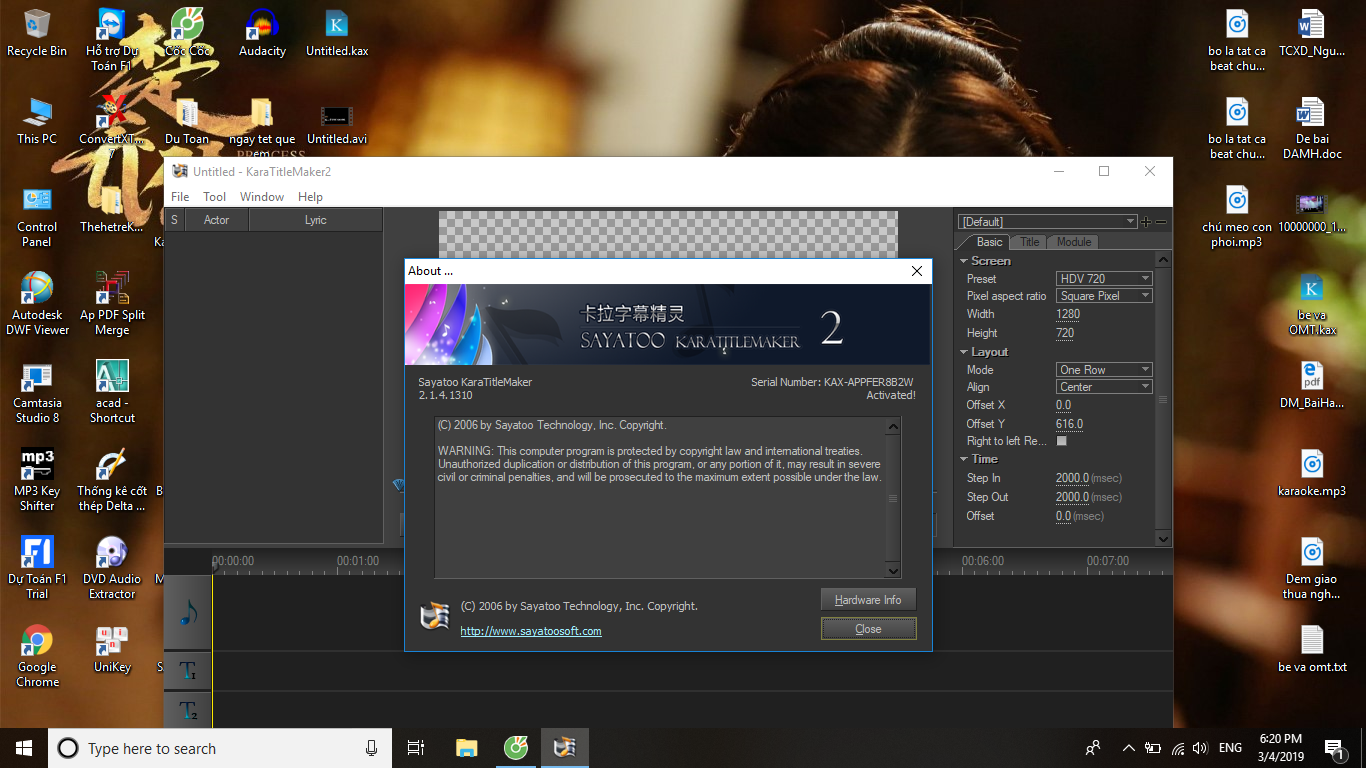The image size is (1366, 768).
Task: Click the audio track music note icon
Action: pos(188,612)
